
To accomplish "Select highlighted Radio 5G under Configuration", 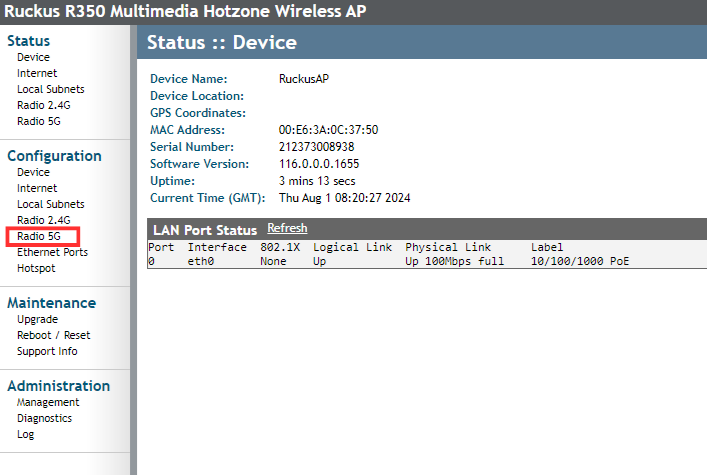I will click(x=40, y=236).
